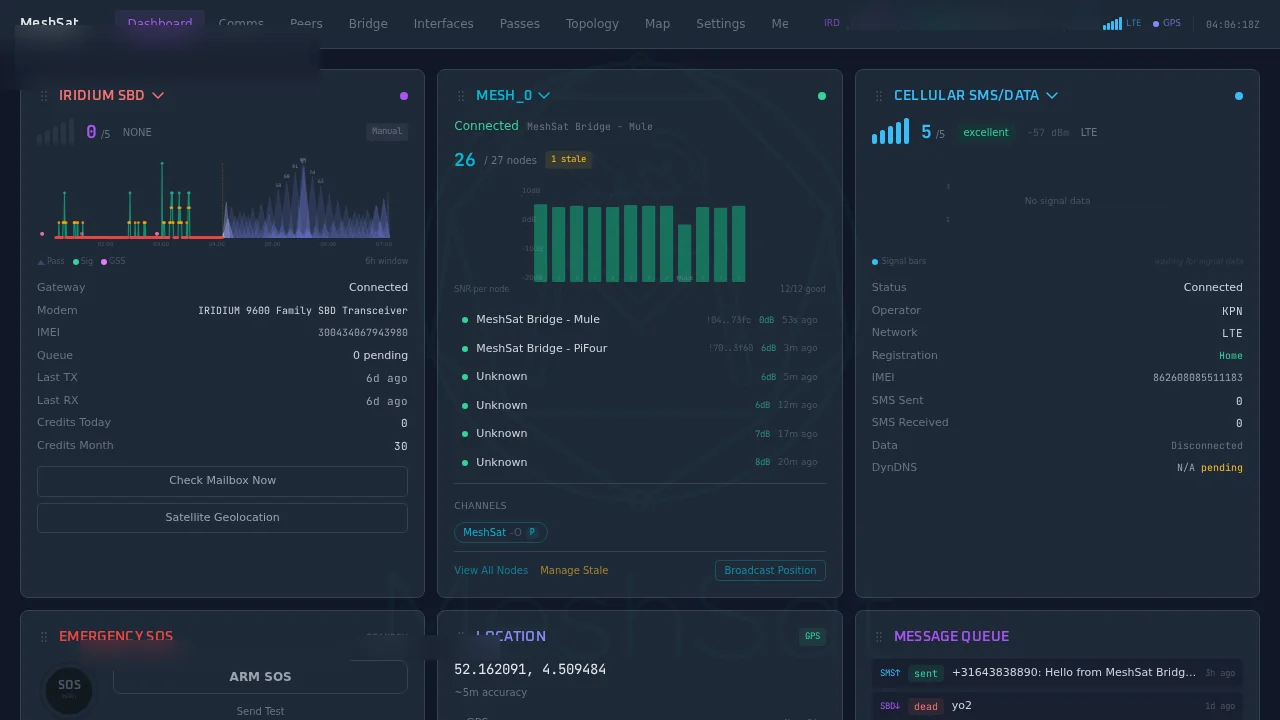Click the drag handle on IRIDIUM SBD card
Screen dimensions: 1280x720
click(x=44, y=95)
